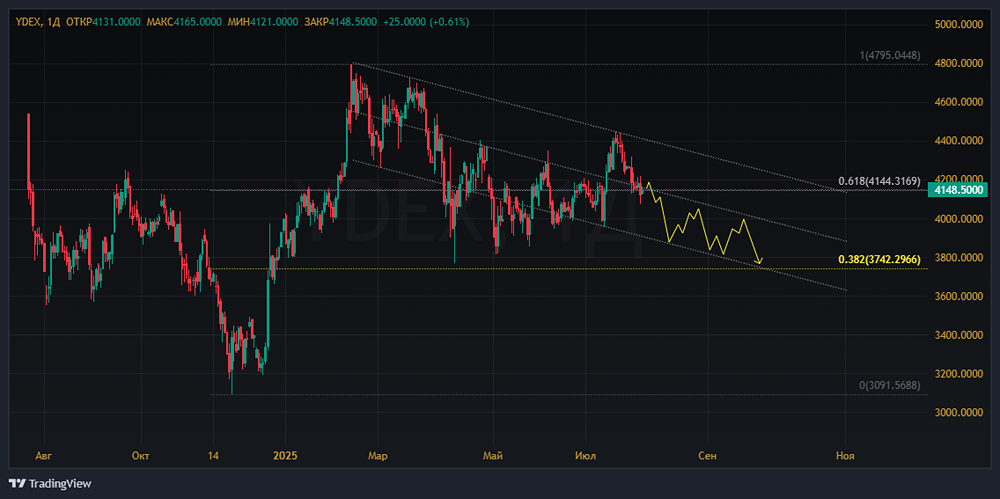This screenshot has width=1000, height=499.
Task: Click the МАКС 4165.0000 high value
Action: click(x=182, y=22)
